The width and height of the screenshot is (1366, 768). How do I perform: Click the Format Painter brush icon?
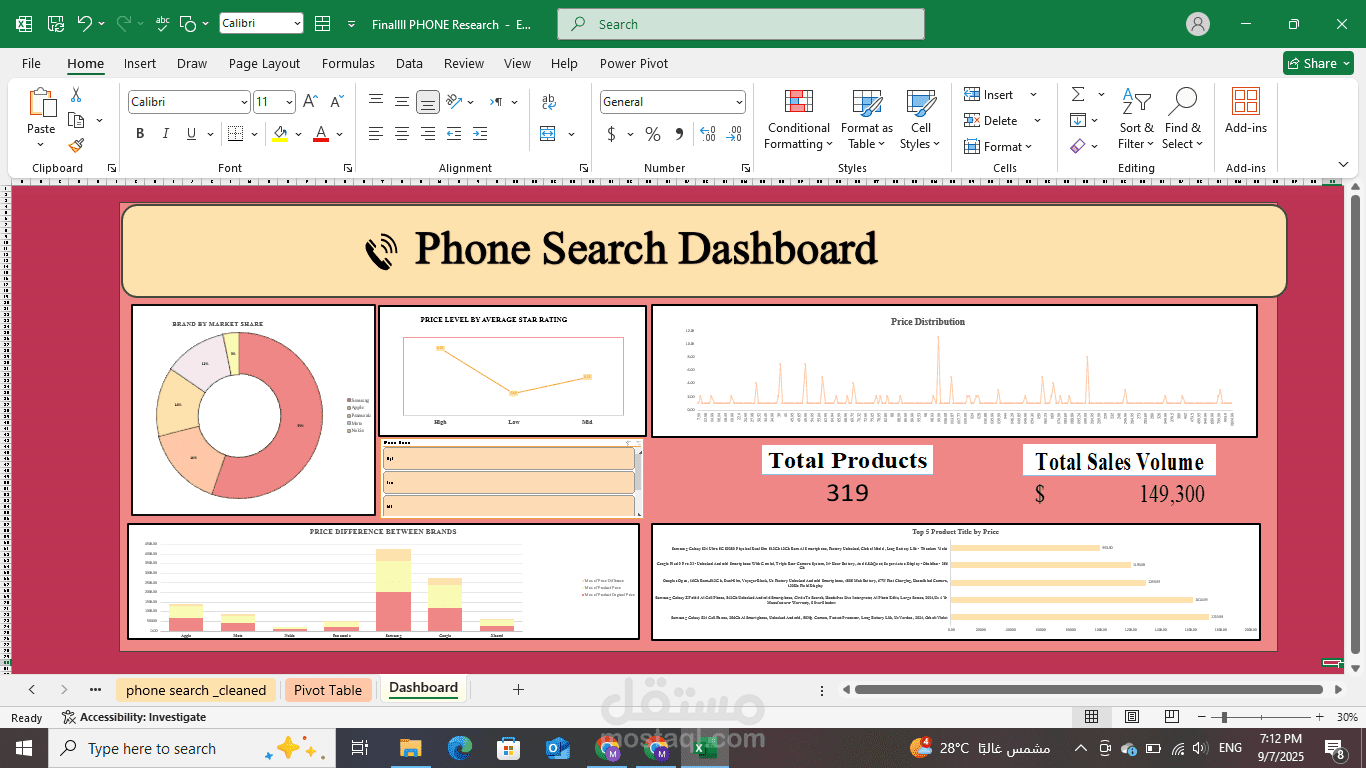76,146
